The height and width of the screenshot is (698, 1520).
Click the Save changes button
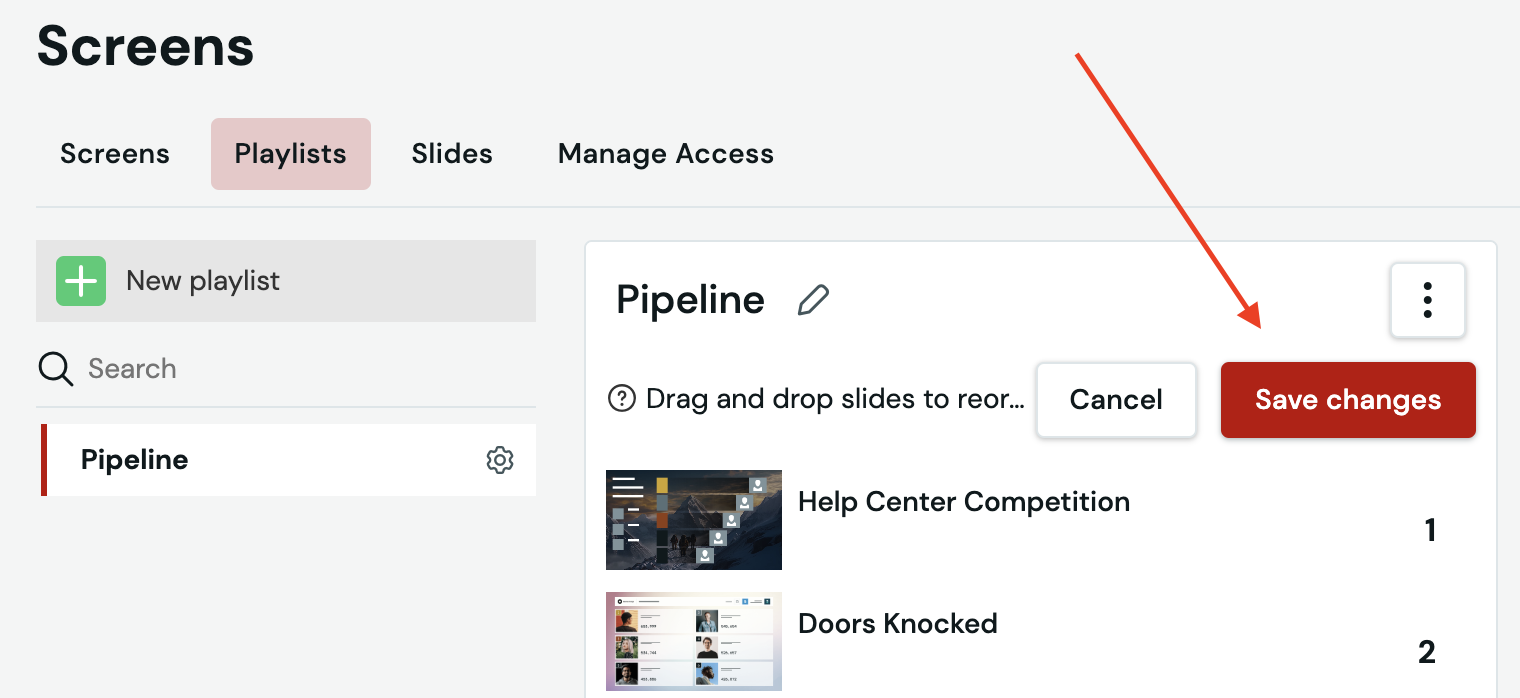pyautogui.click(x=1348, y=400)
